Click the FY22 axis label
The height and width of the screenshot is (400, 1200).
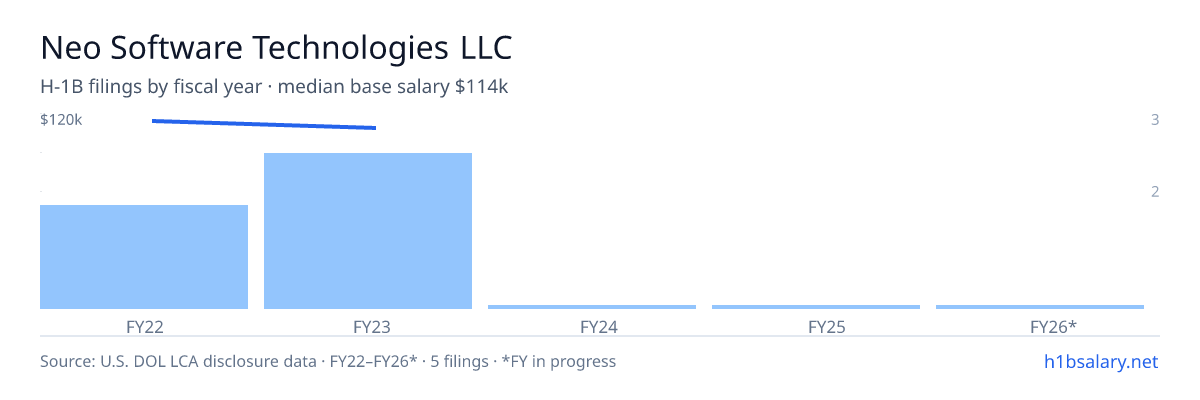[x=144, y=327]
